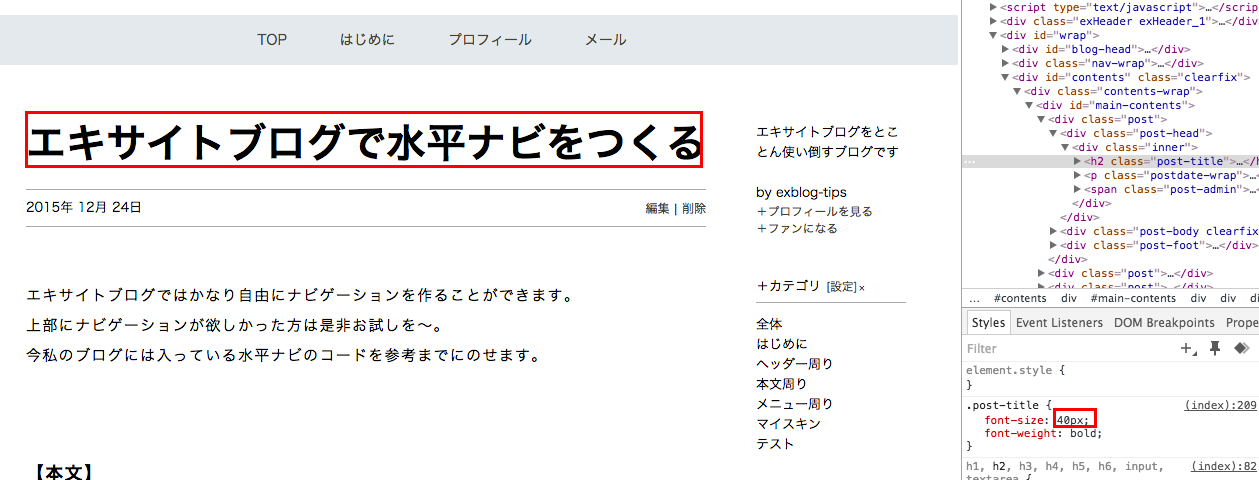Expand the div class="post-foot" node
Viewport: 1259px width, 480px height.
coord(1054,245)
